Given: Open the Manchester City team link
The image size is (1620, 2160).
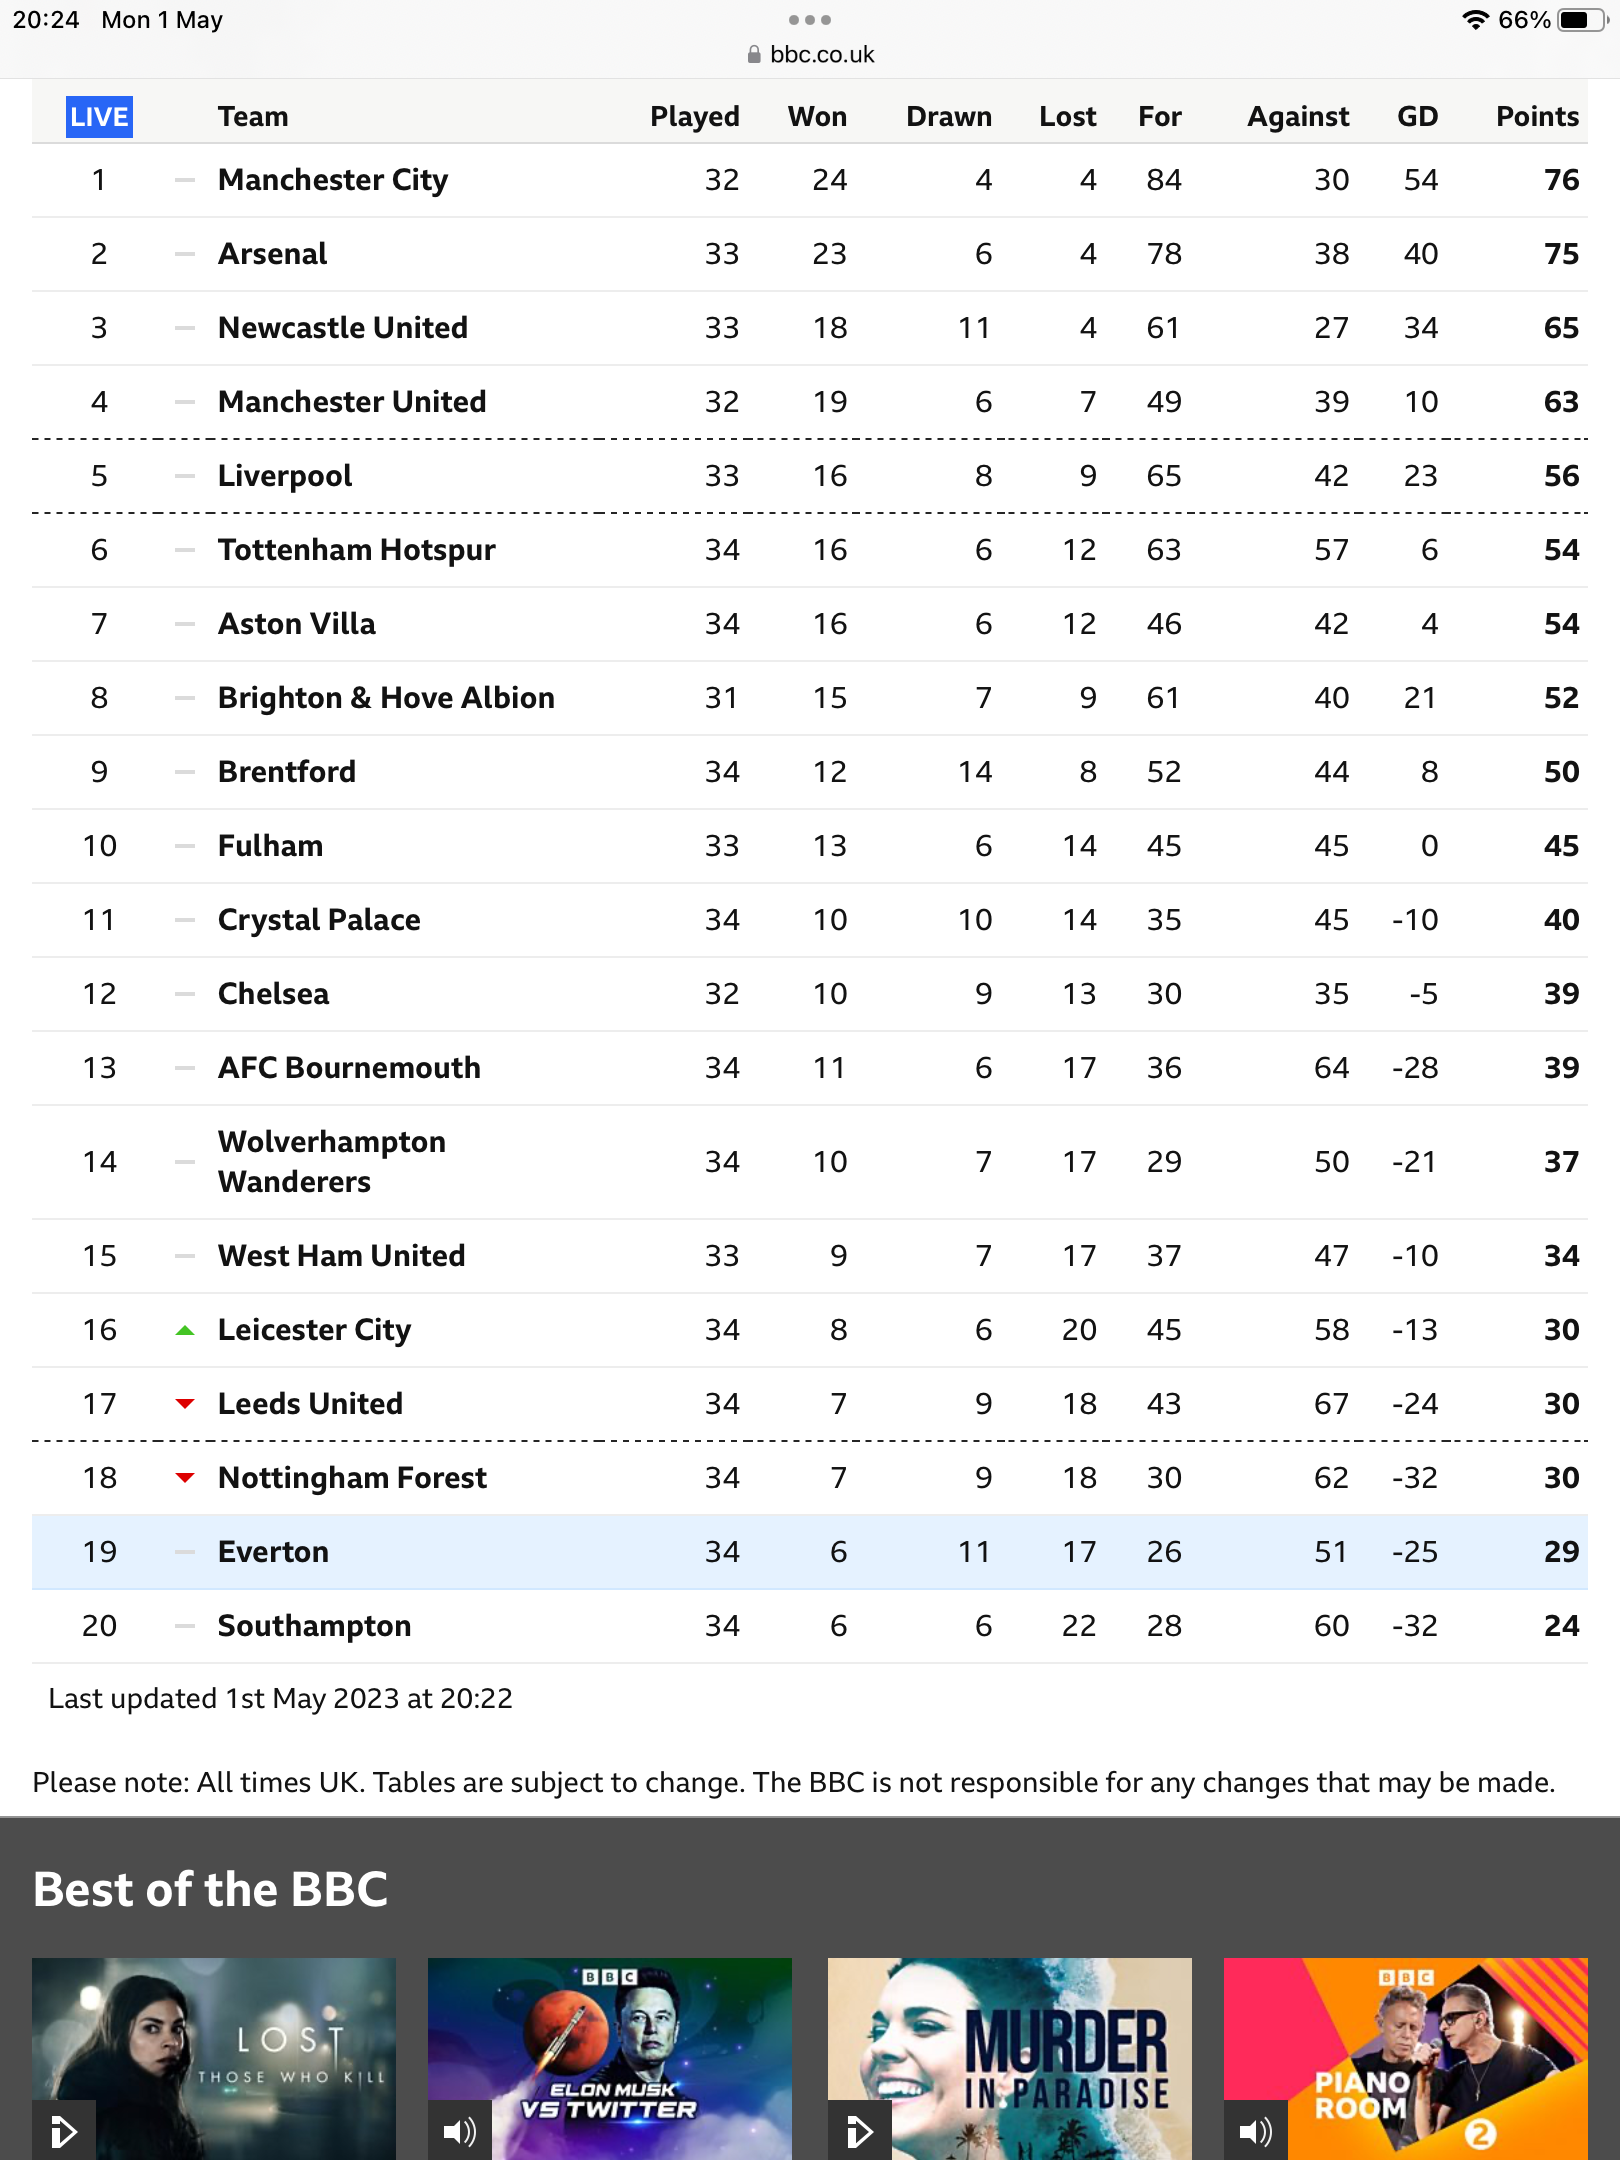Looking at the screenshot, I should 333,180.
